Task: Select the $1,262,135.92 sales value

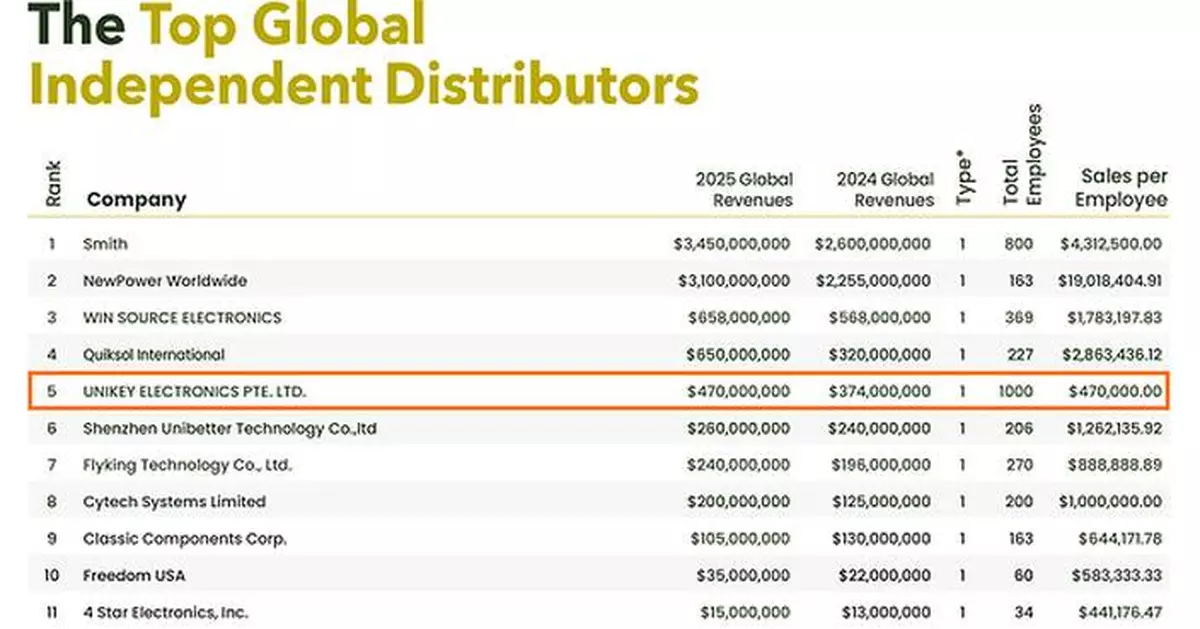Action: pyautogui.click(x=1112, y=428)
